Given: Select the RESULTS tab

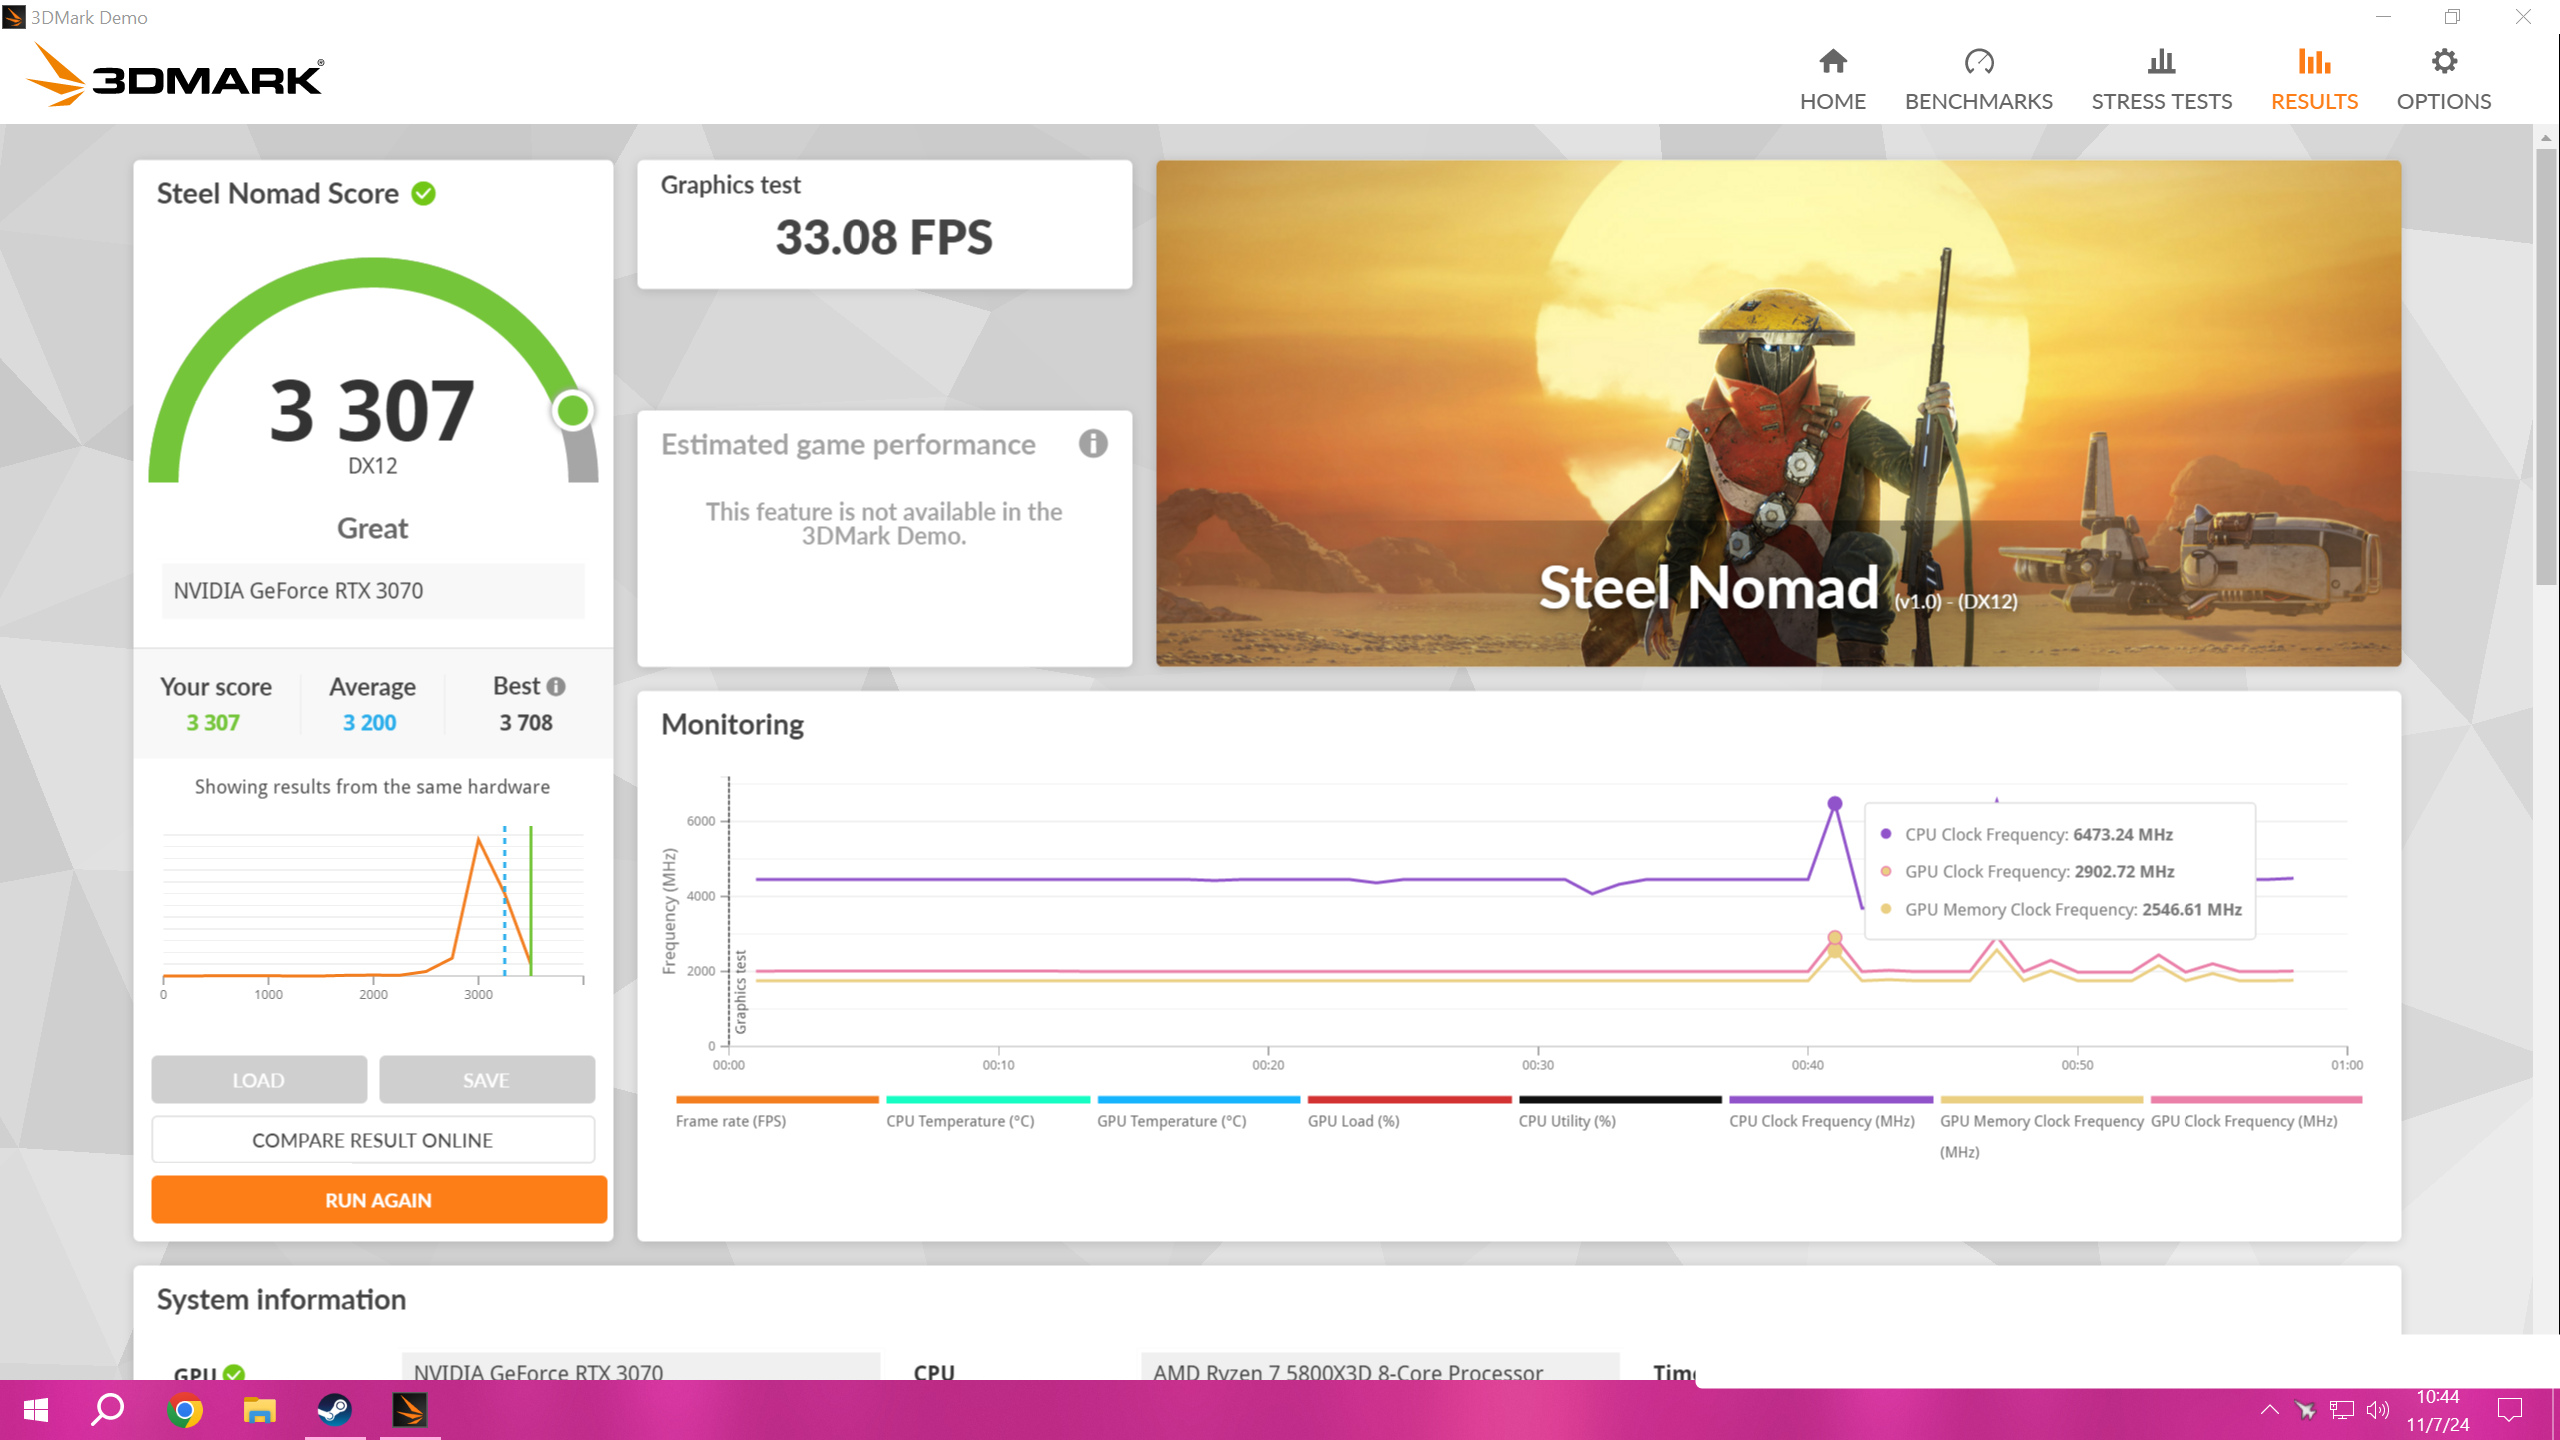Looking at the screenshot, I should click(2314, 80).
